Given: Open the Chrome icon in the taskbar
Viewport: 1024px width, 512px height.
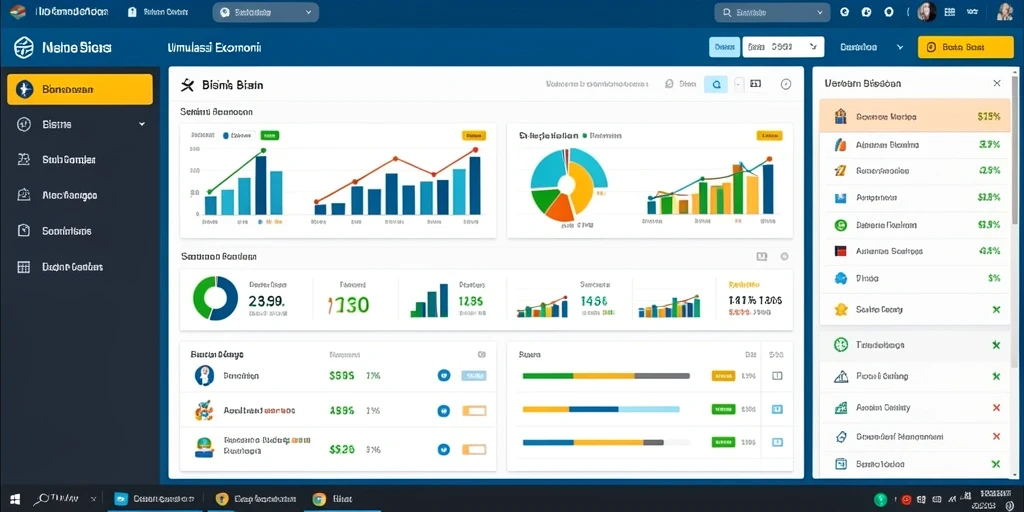Looking at the screenshot, I should [x=319, y=499].
